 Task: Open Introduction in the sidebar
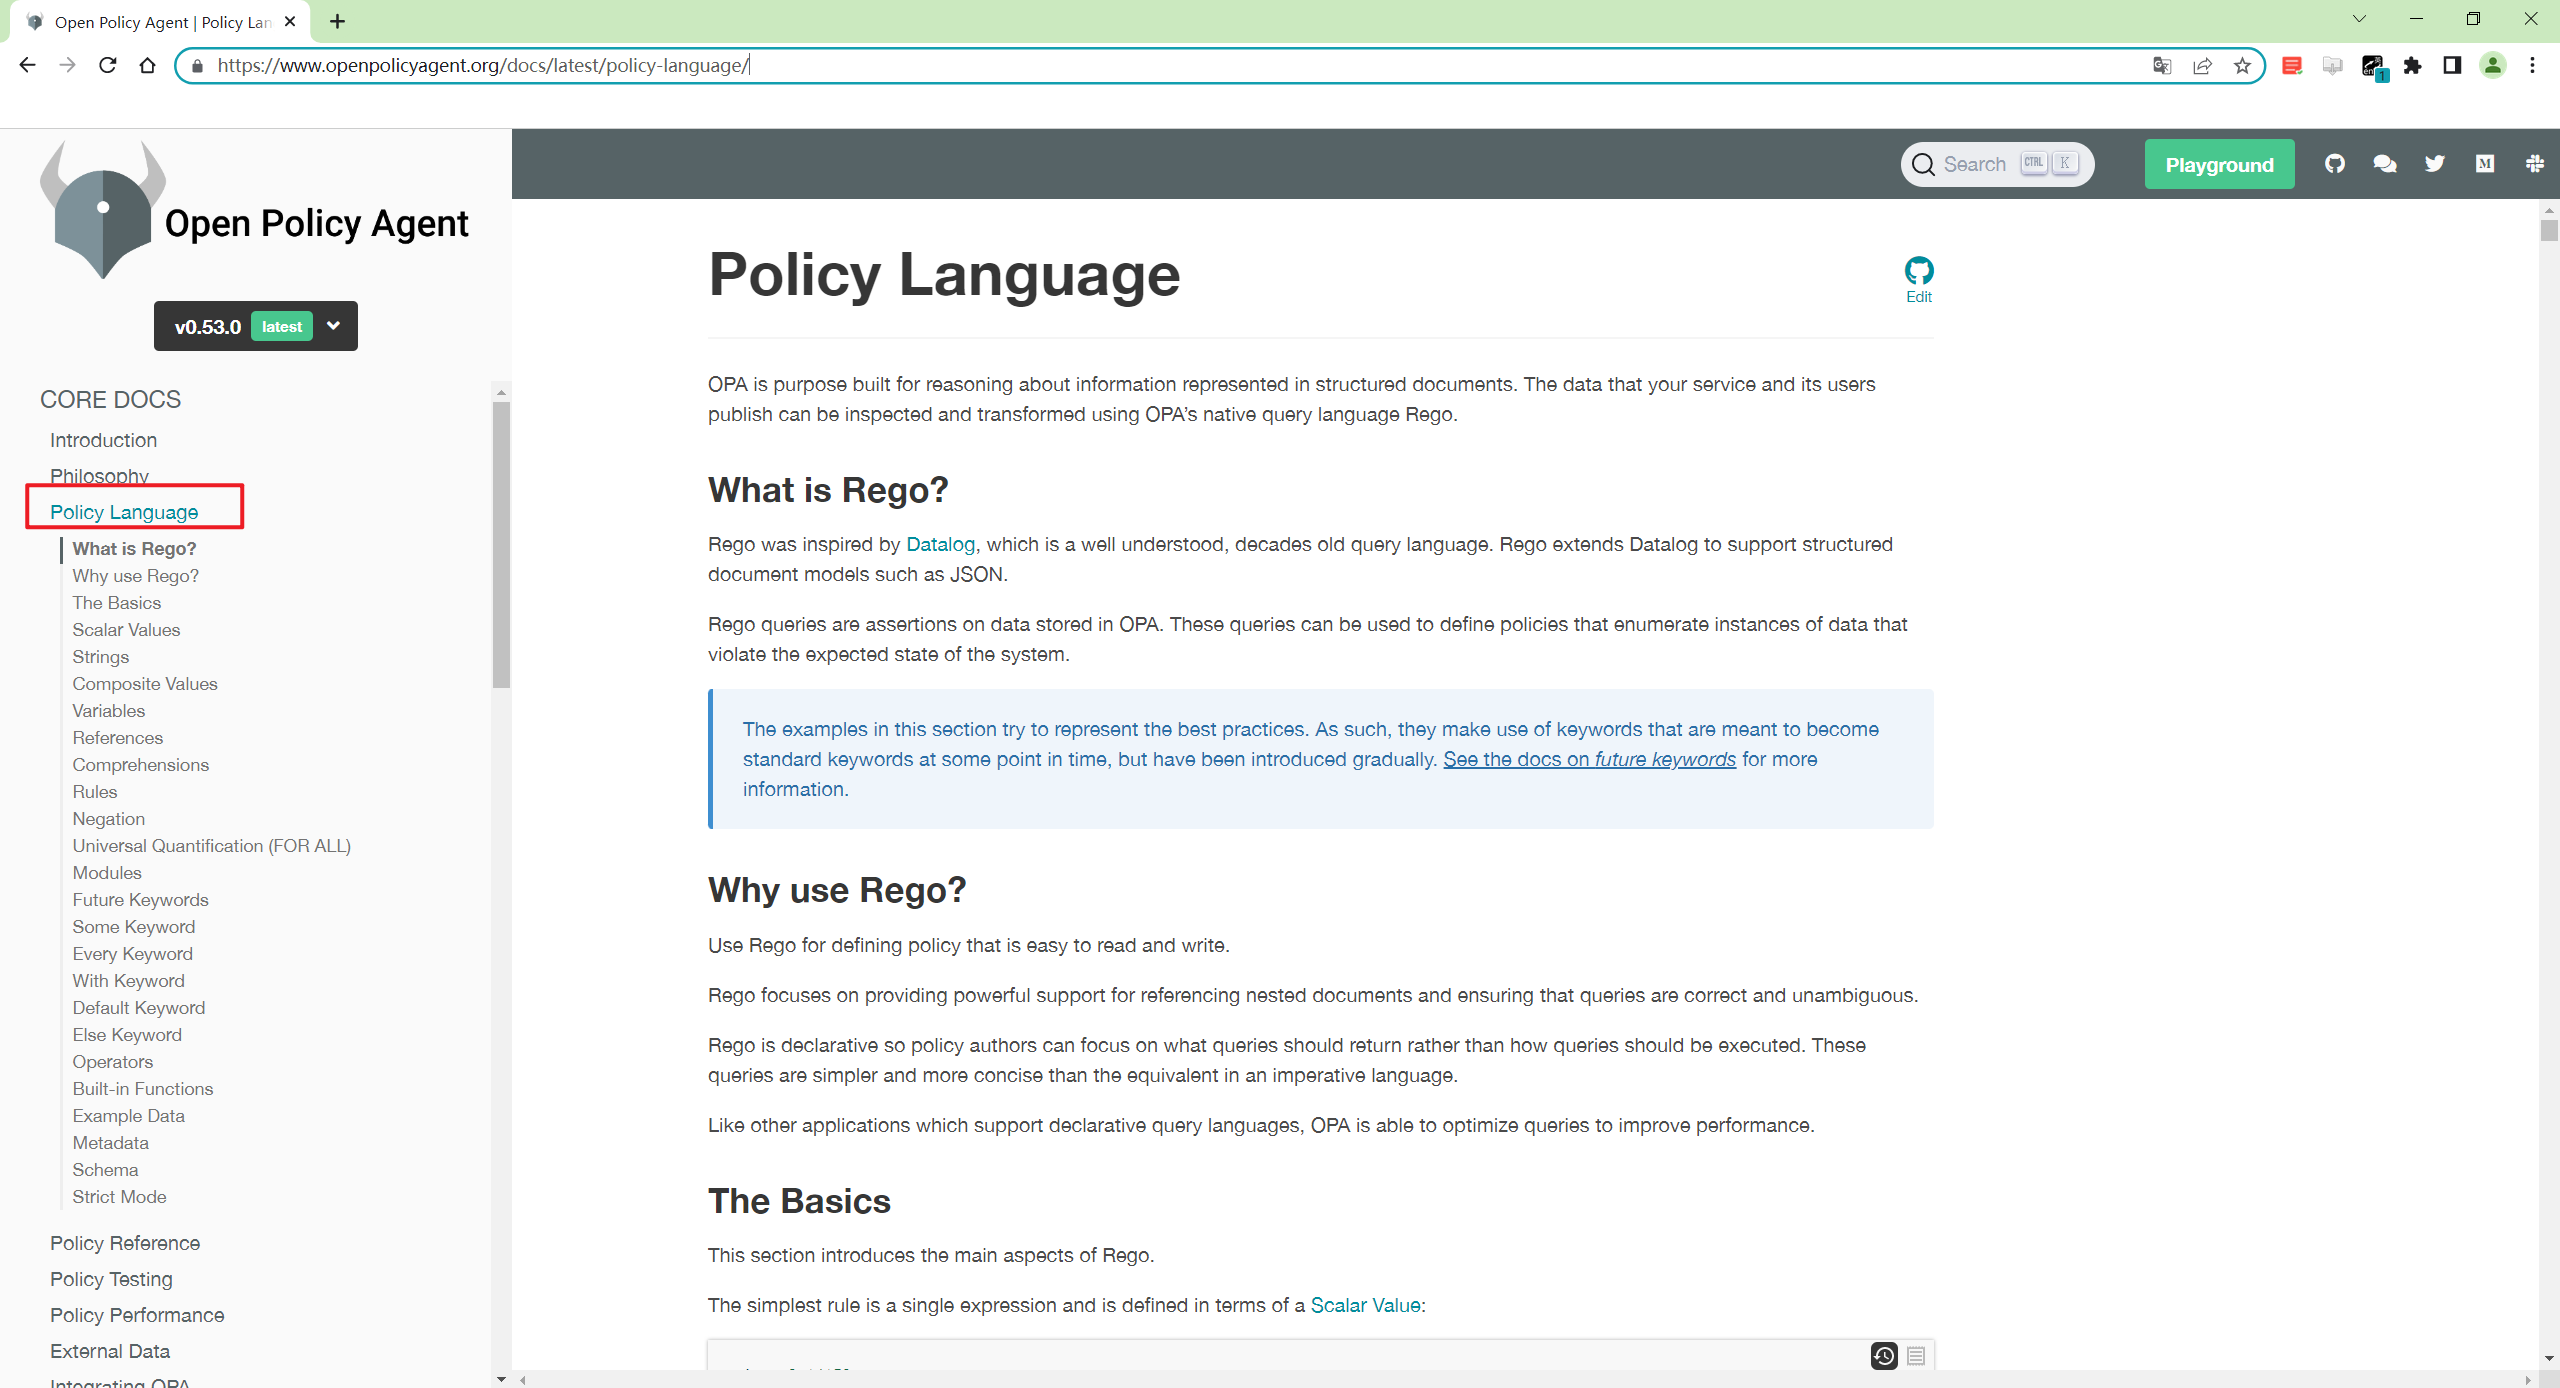(x=104, y=440)
